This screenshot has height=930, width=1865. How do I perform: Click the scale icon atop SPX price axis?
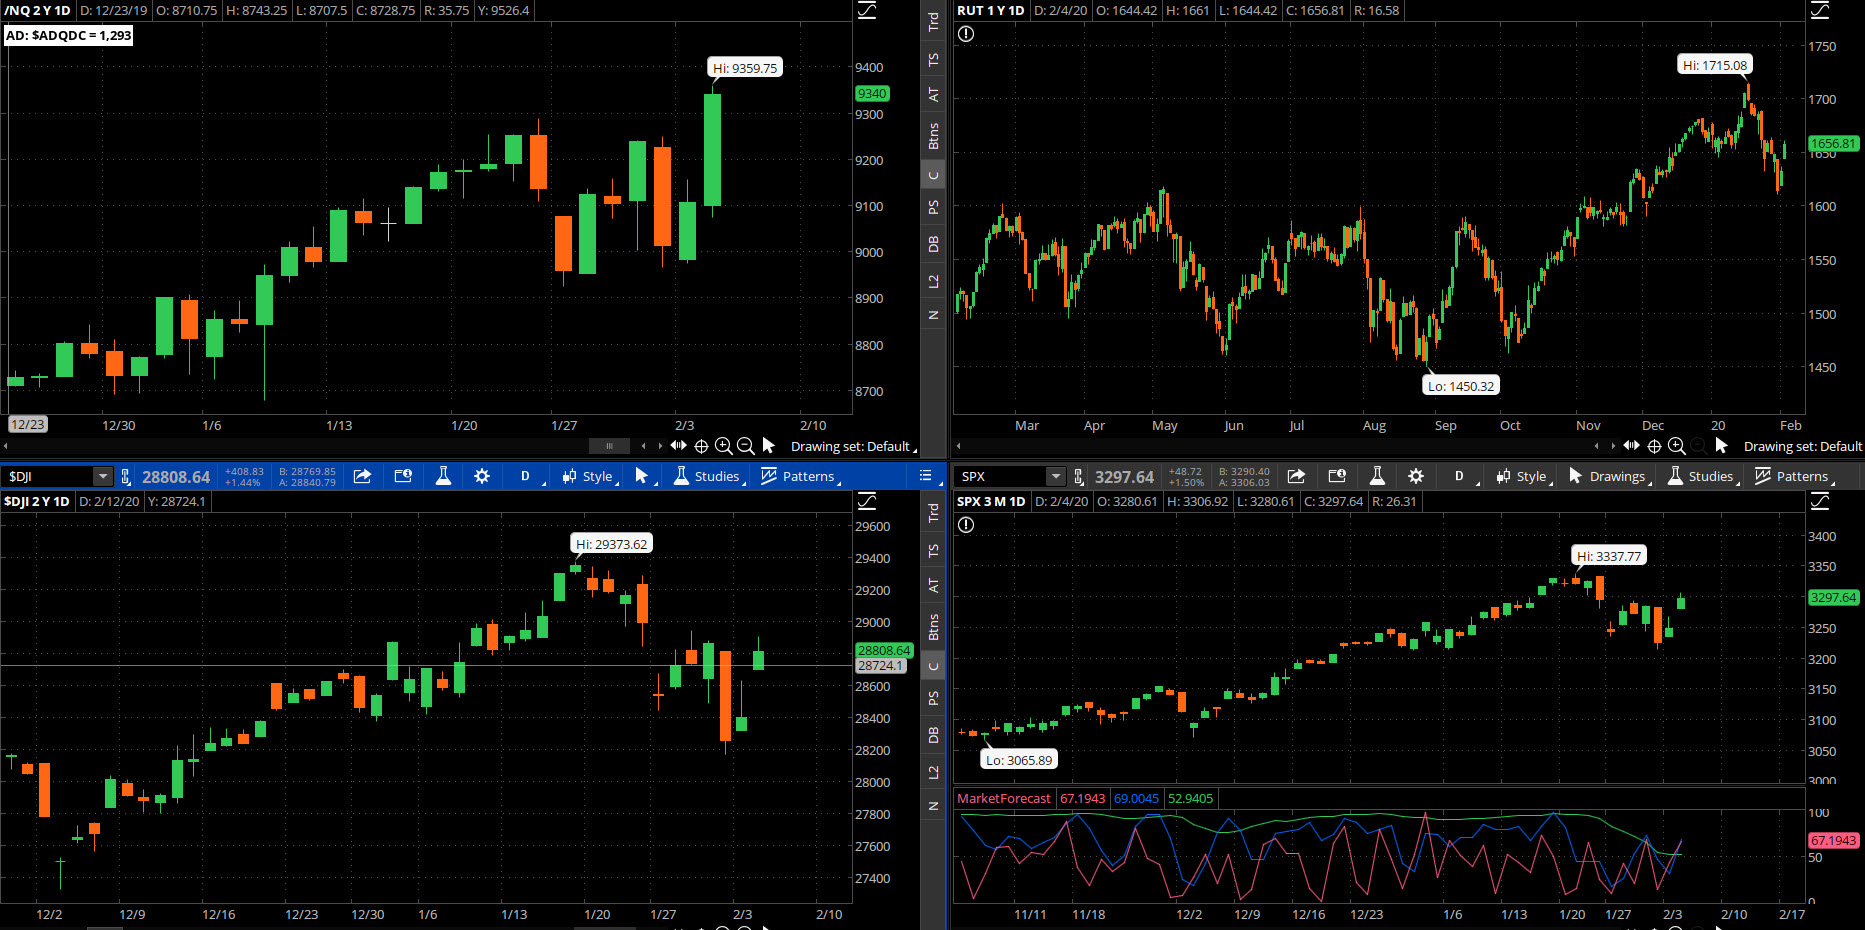click(x=1820, y=501)
